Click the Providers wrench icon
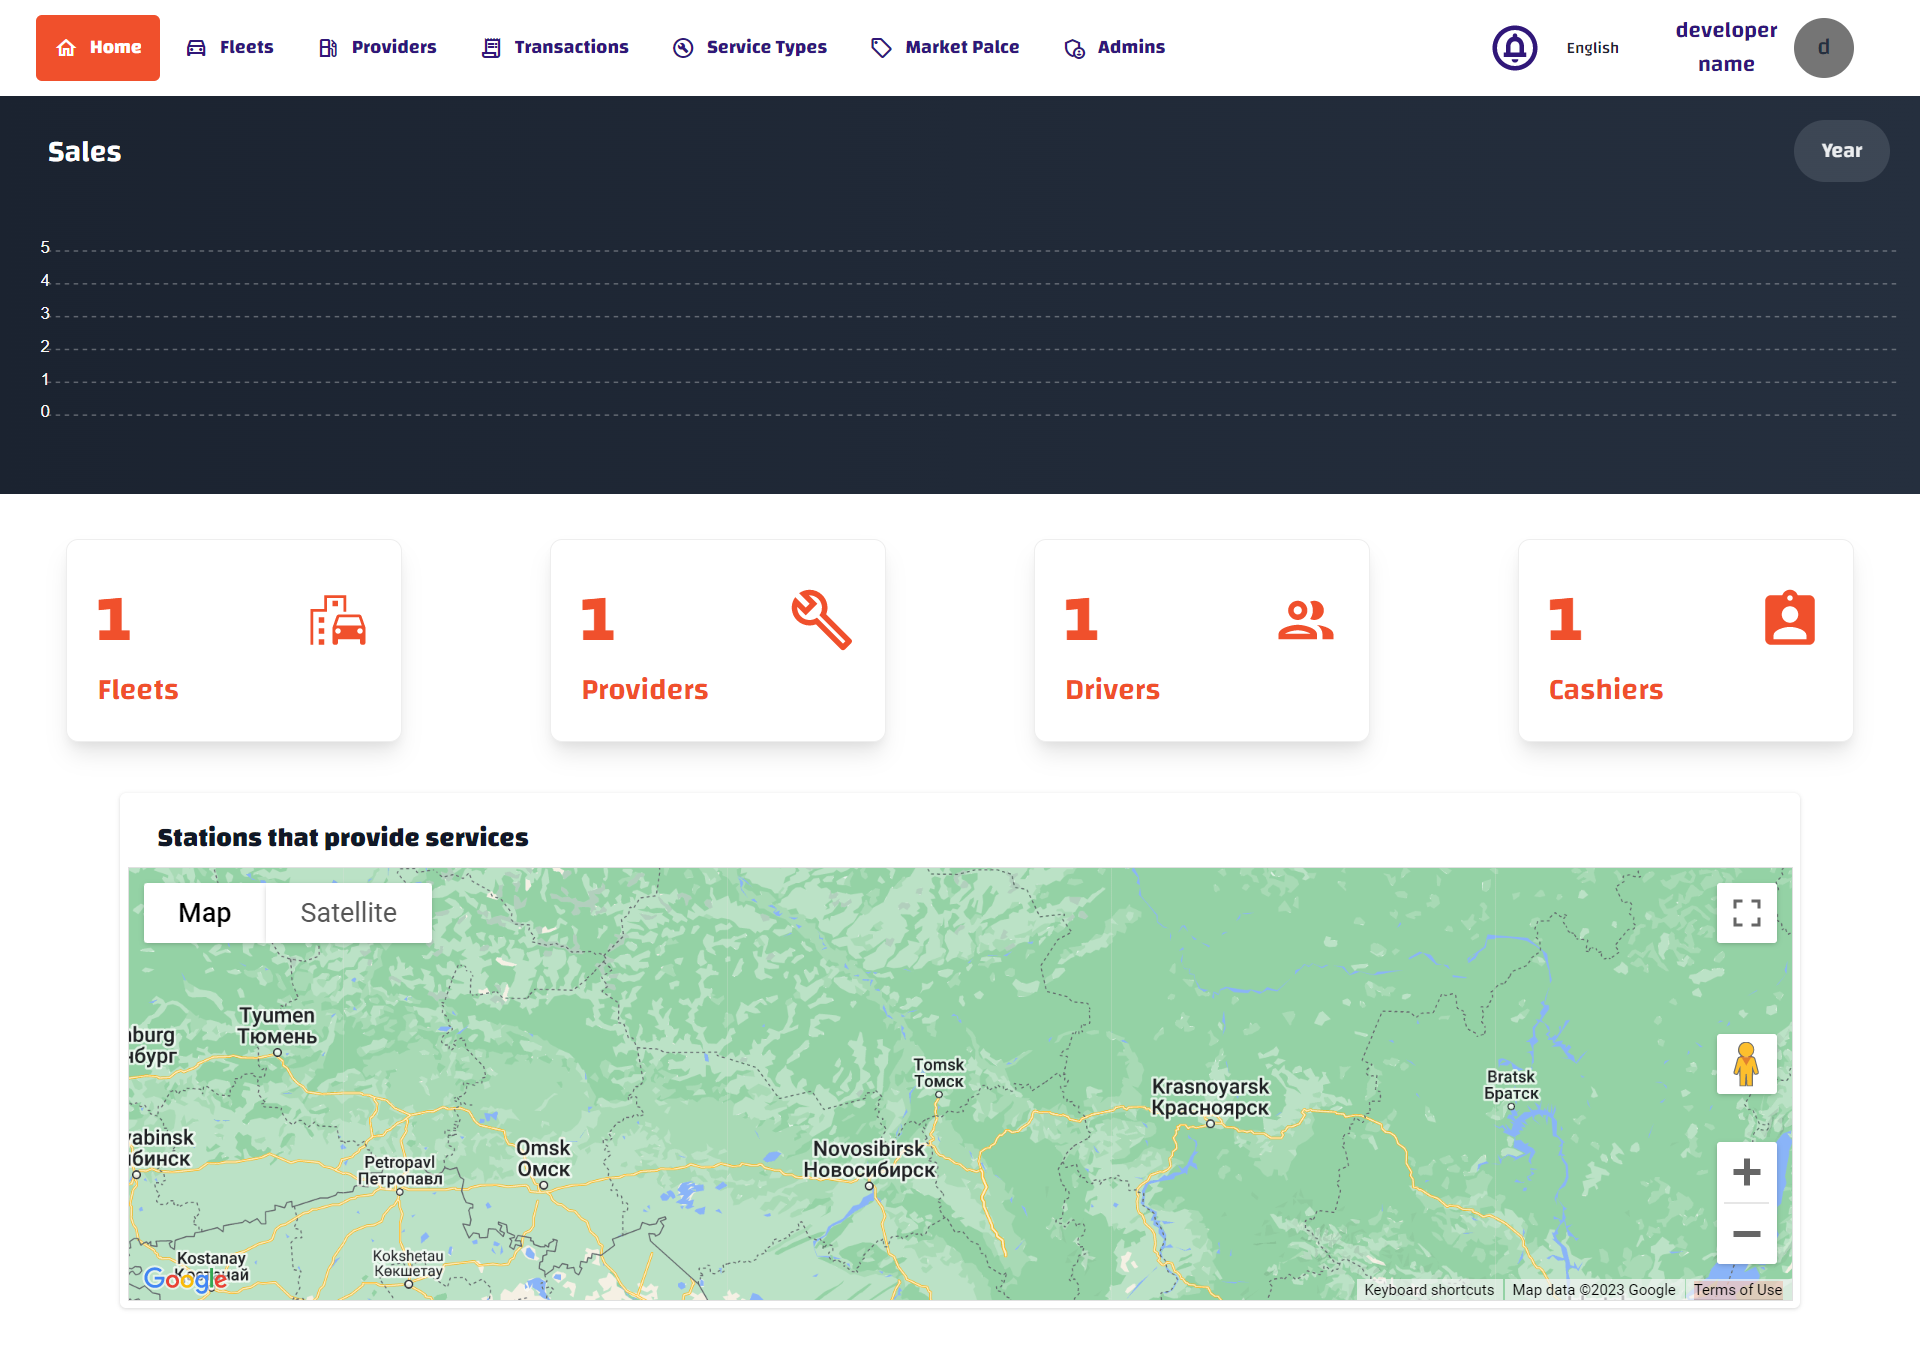Image resolution: width=1920 pixels, height=1356 pixels. (821, 620)
